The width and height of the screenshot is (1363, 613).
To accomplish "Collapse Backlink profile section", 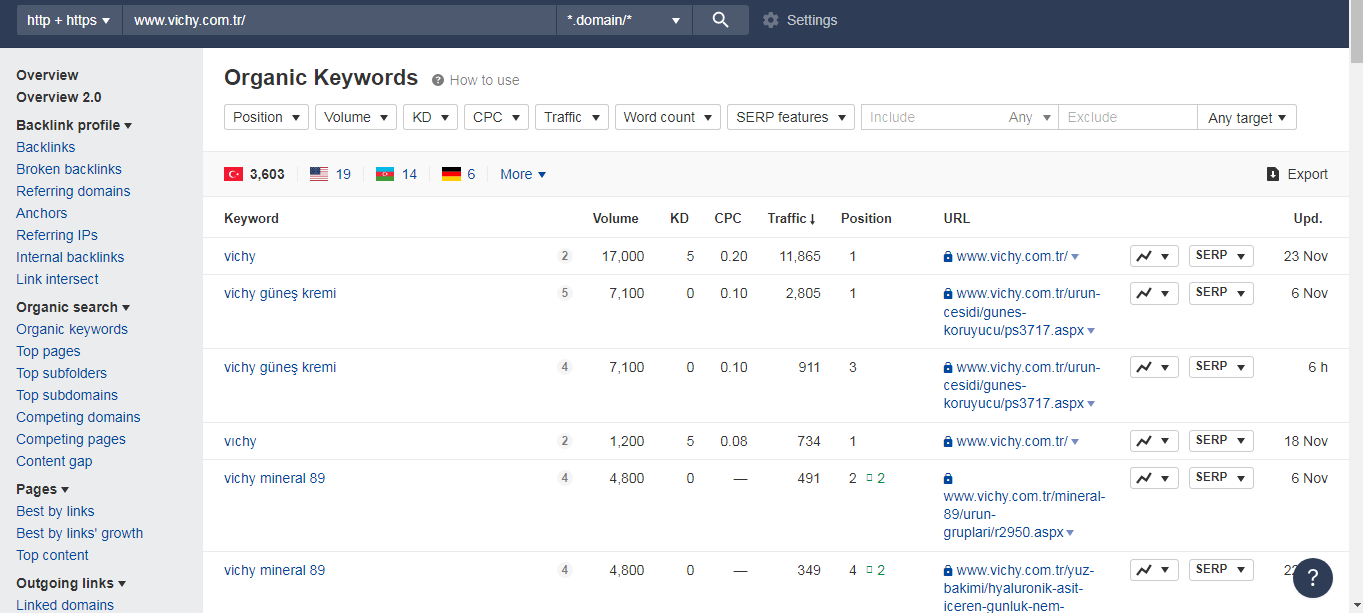I will pos(74,125).
